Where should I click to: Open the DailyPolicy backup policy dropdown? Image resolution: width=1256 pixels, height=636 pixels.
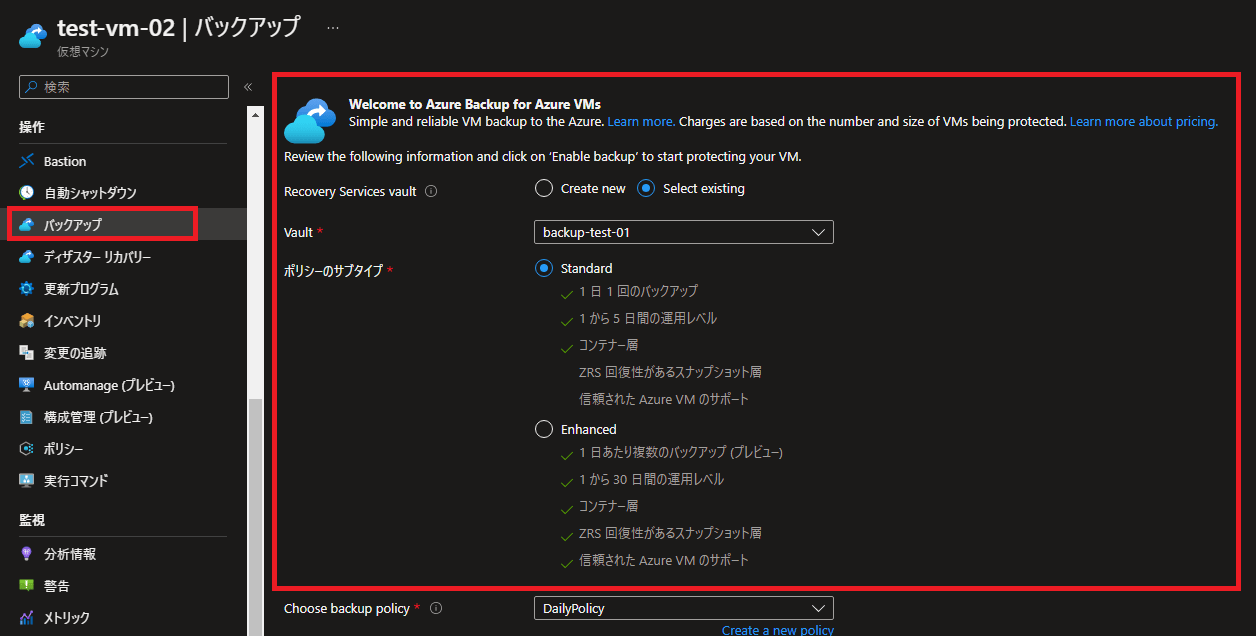[x=684, y=608]
